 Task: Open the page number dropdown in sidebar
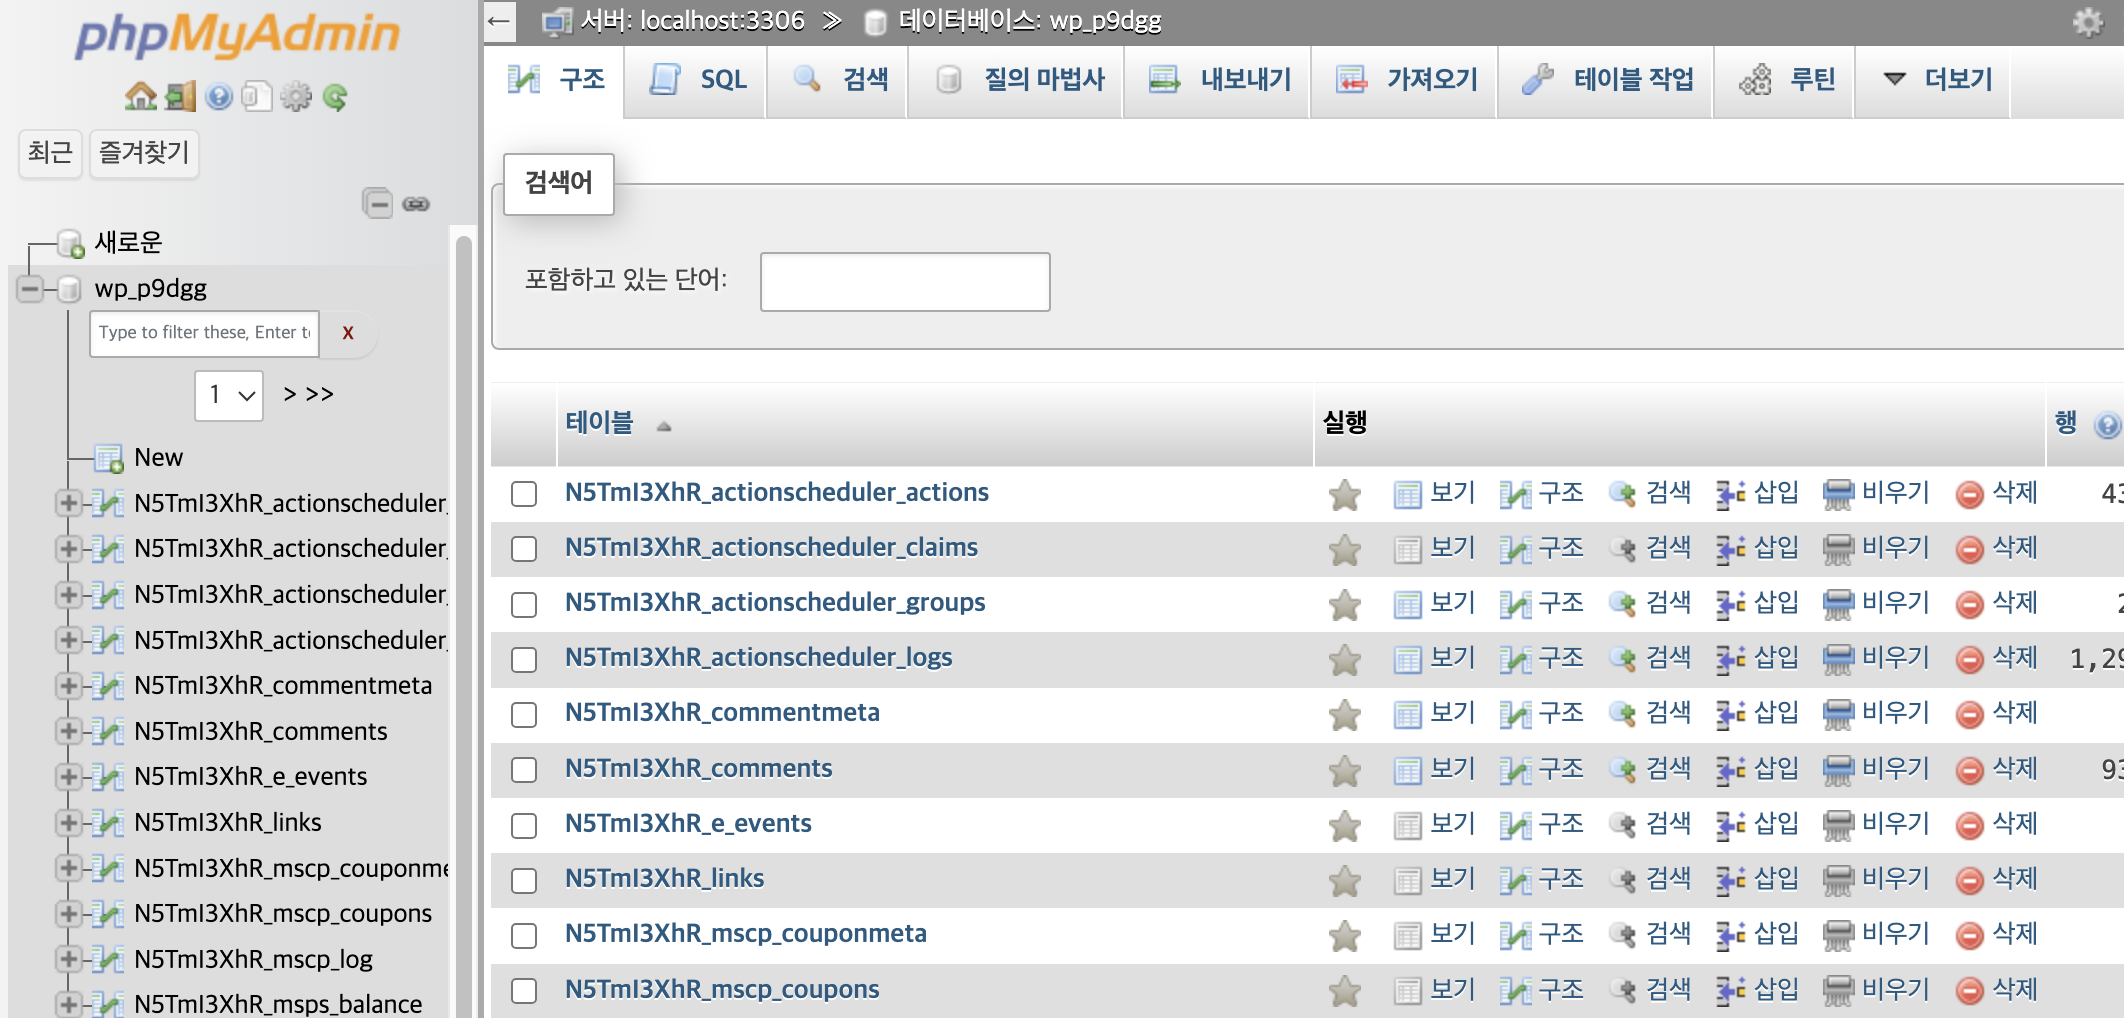click(229, 395)
